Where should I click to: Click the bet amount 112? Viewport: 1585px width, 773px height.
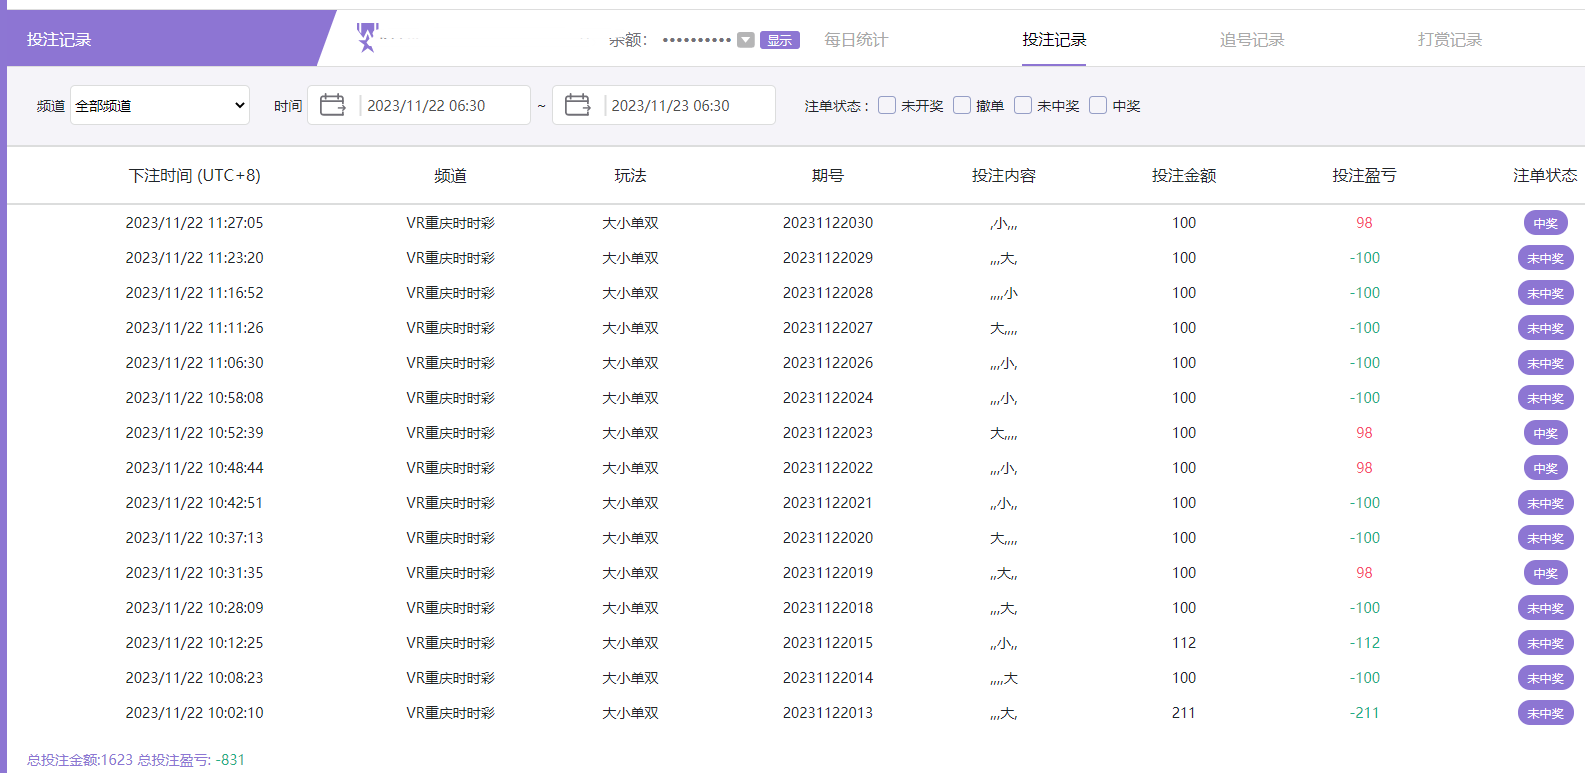pos(1184,643)
